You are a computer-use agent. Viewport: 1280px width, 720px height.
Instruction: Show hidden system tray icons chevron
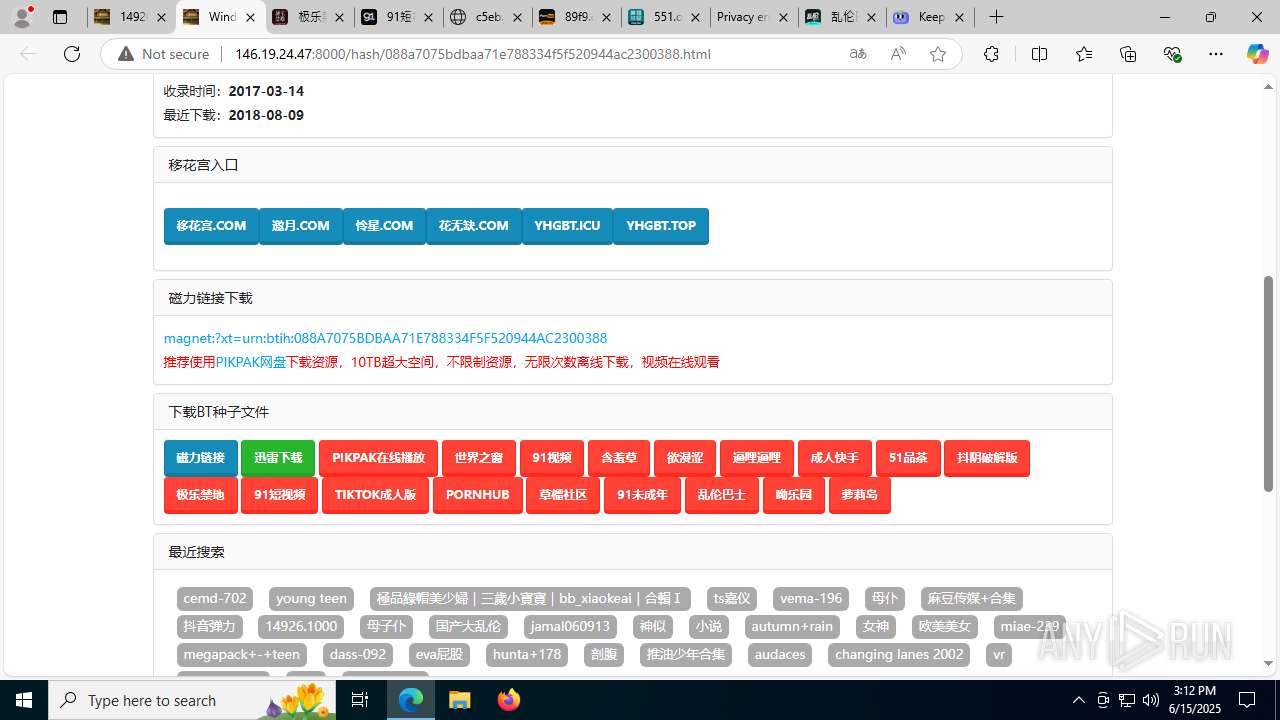[x=1078, y=700]
